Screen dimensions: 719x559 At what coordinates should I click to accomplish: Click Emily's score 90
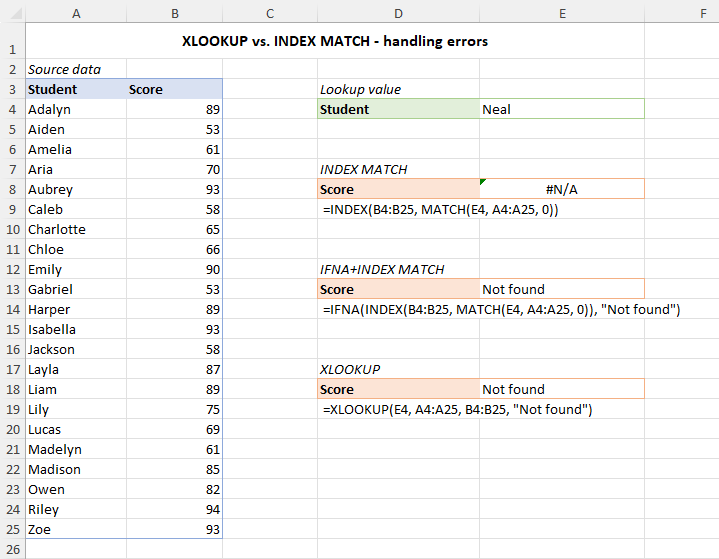click(175, 269)
